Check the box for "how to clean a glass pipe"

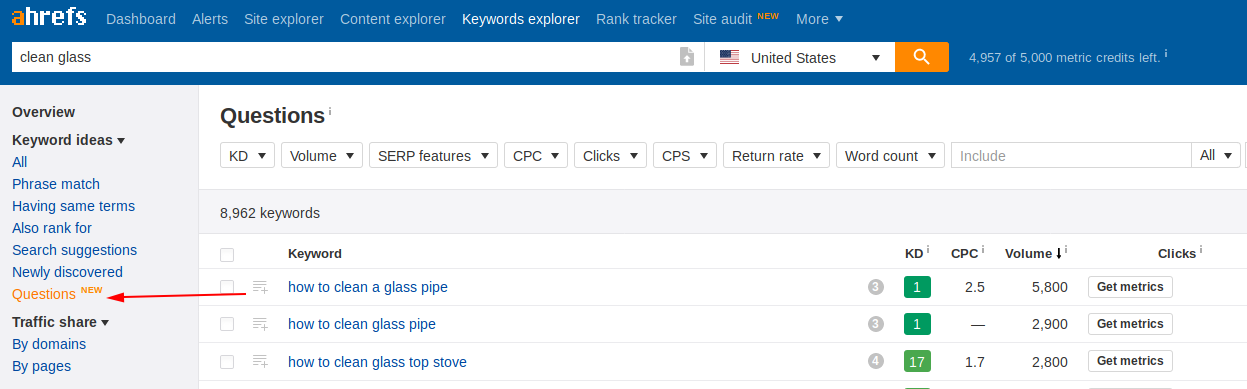[227, 287]
